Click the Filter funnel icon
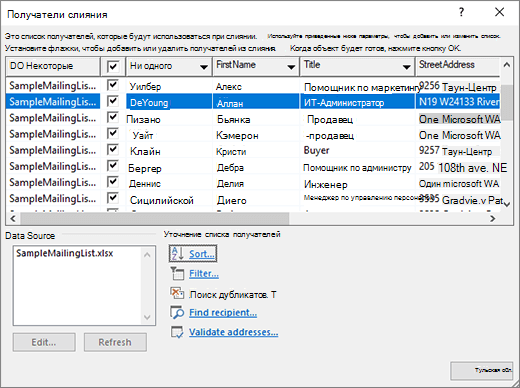The height and width of the screenshot is (388, 520). 177,273
